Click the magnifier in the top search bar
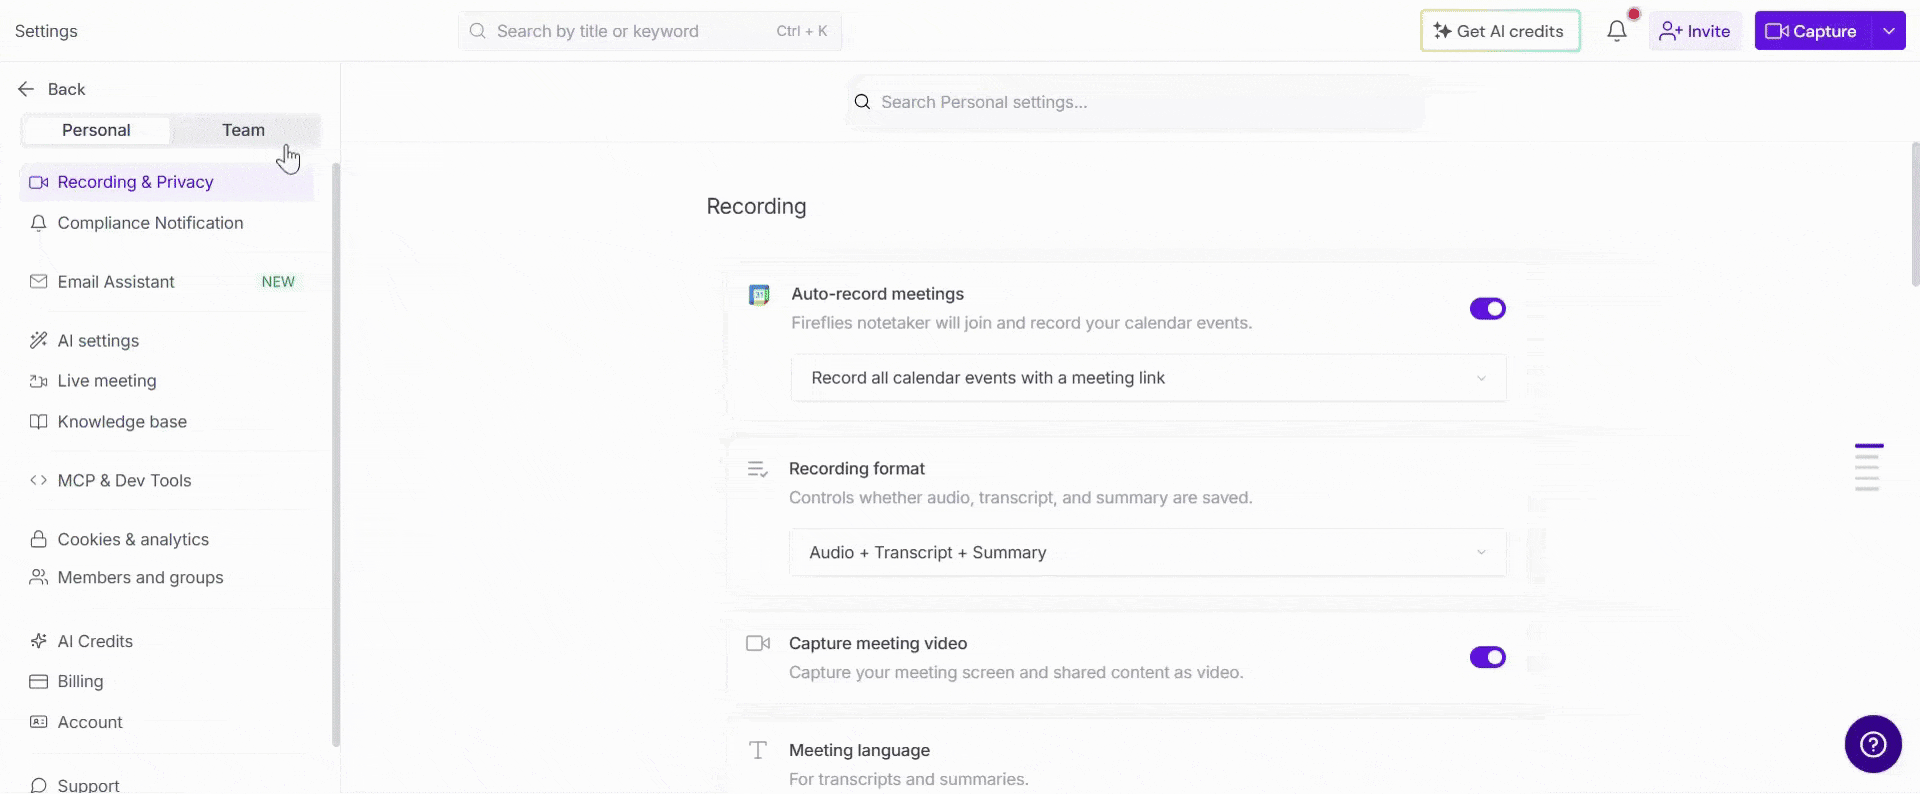The image size is (1920, 794). click(478, 31)
